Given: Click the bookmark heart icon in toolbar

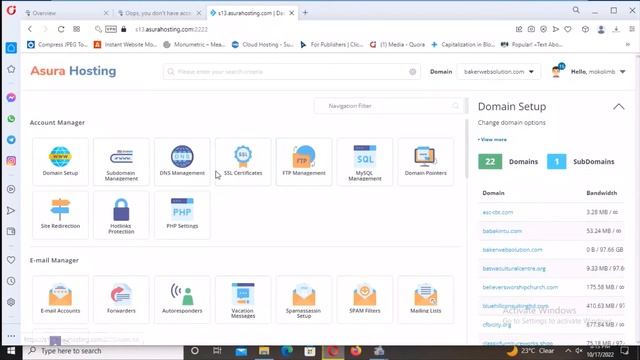Looking at the screenshot, I should click(x=568, y=29).
